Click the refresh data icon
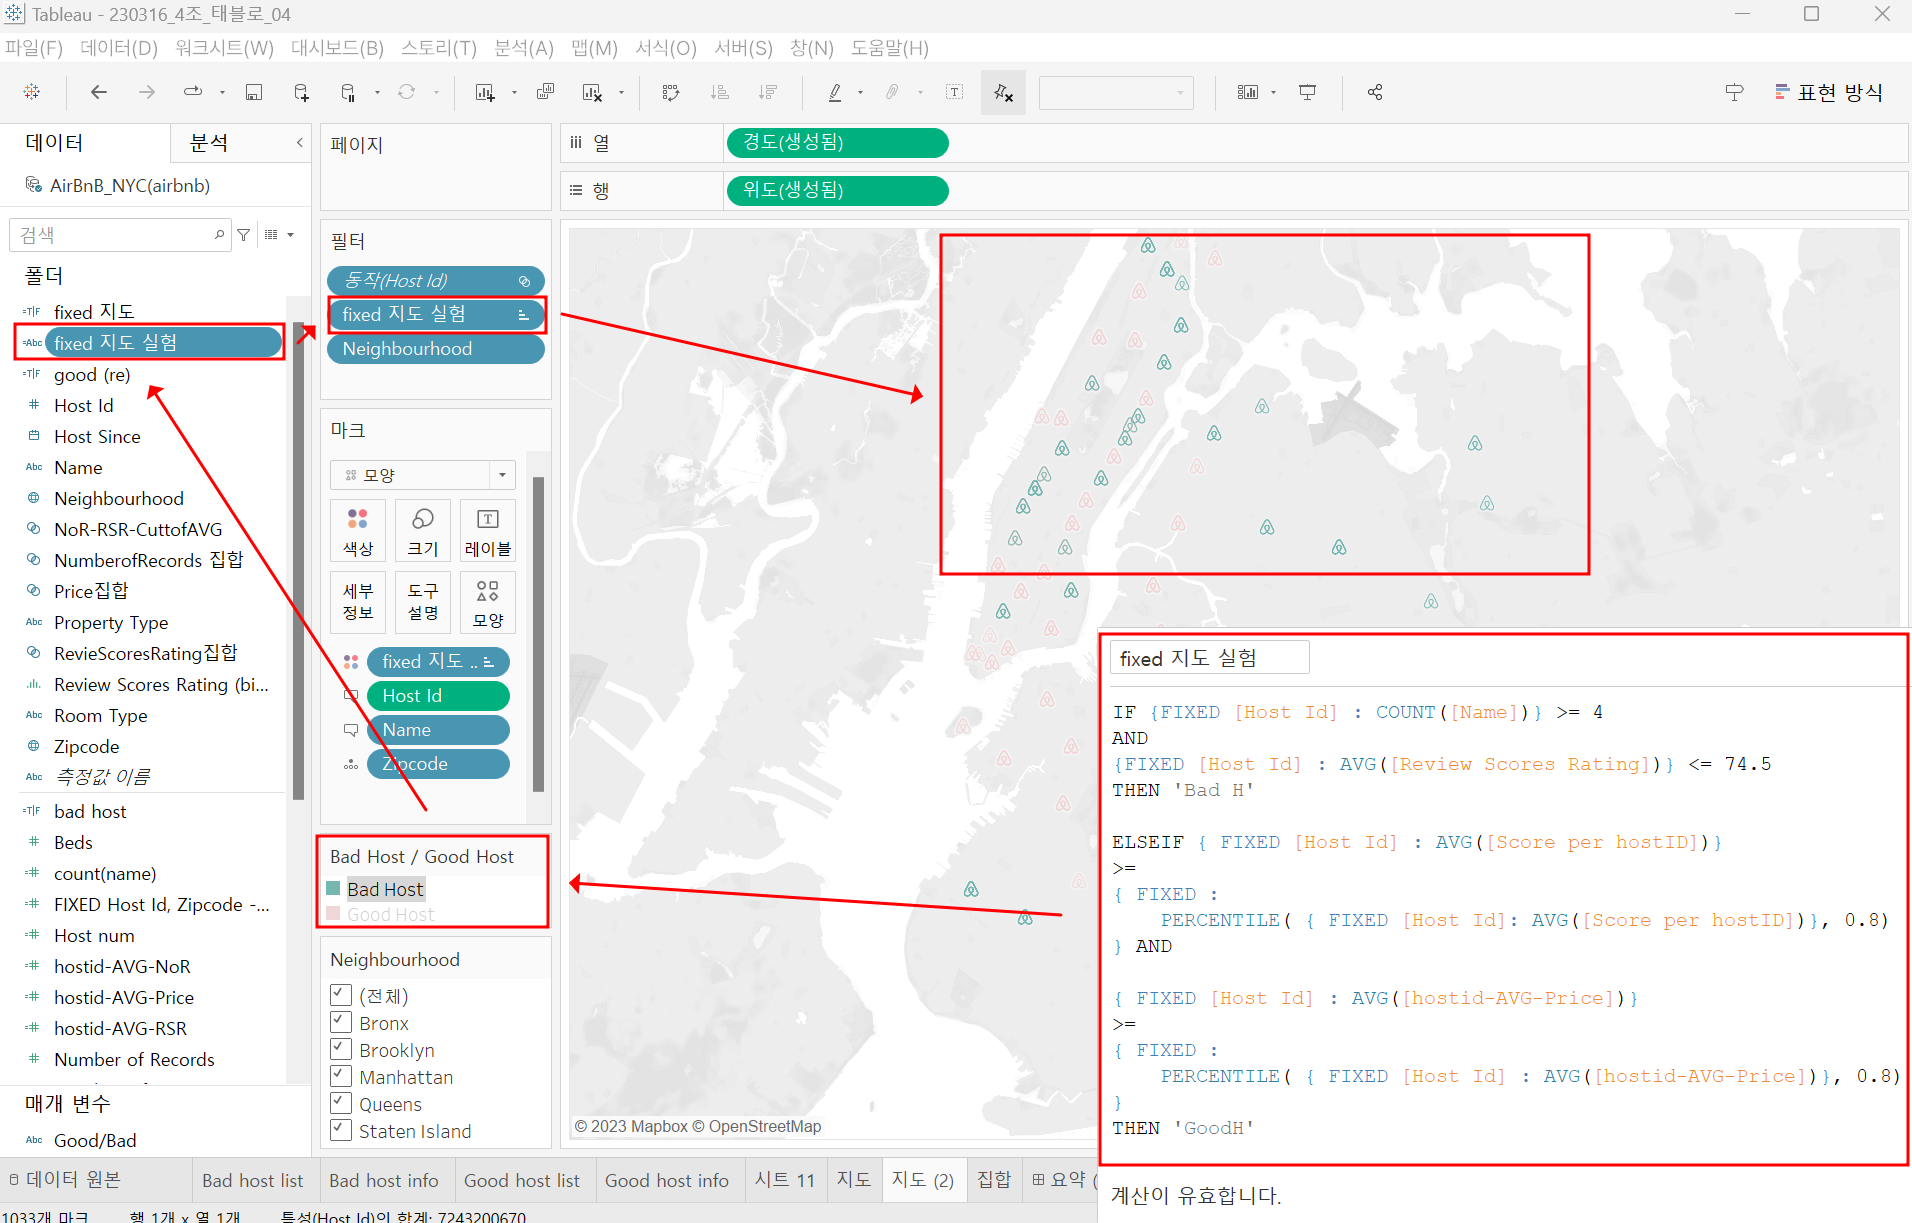Screen dimensions: 1912x1223 (x=406, y=92)
